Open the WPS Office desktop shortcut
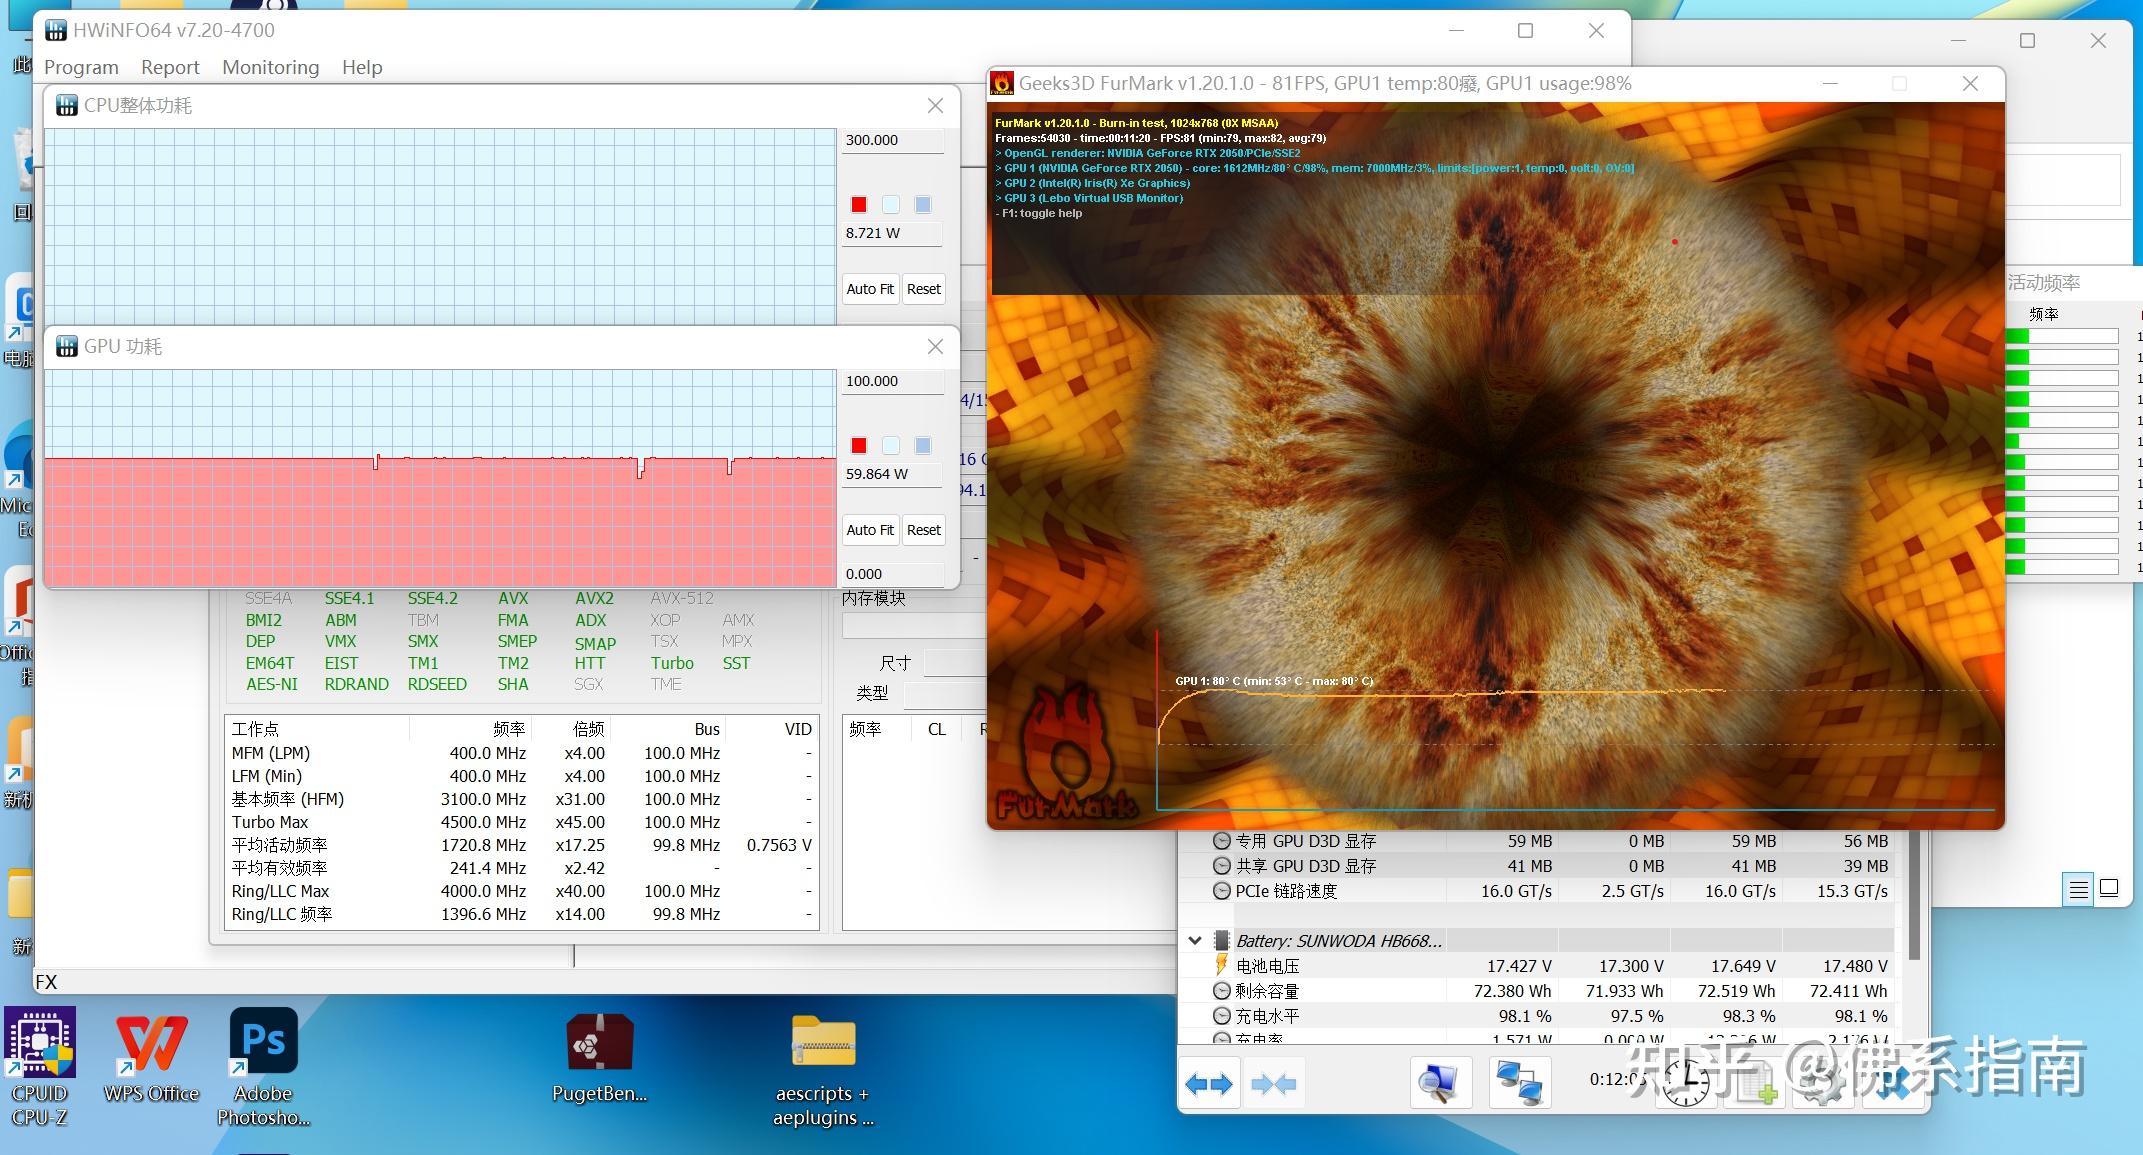The image size is (2143, 1155). (x=152, y=1058)
